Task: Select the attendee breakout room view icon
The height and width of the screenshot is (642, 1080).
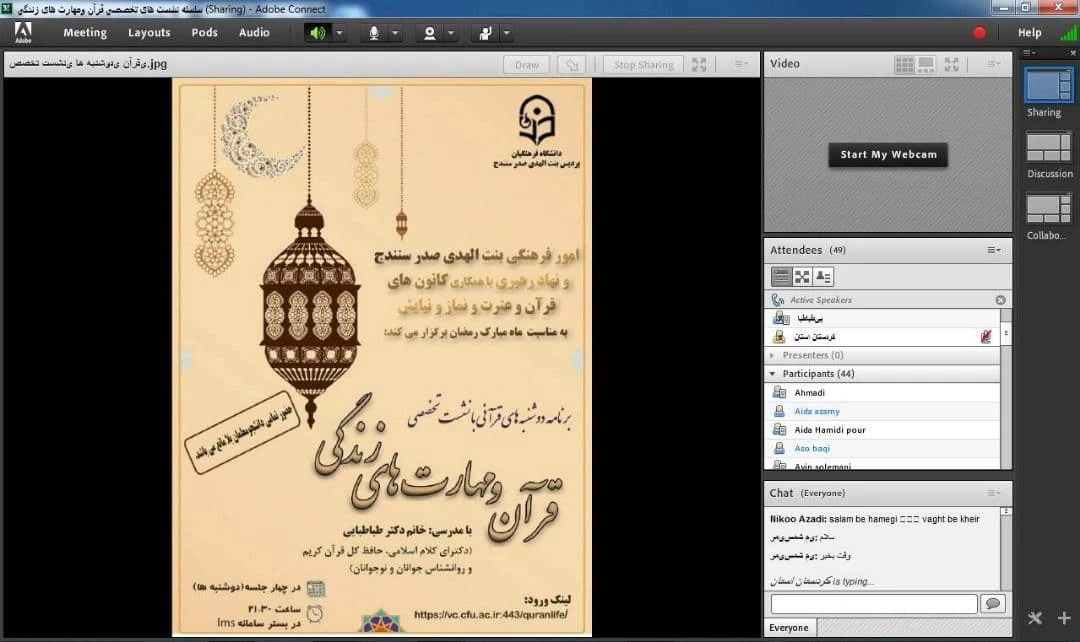Action: tap(802, 277)
